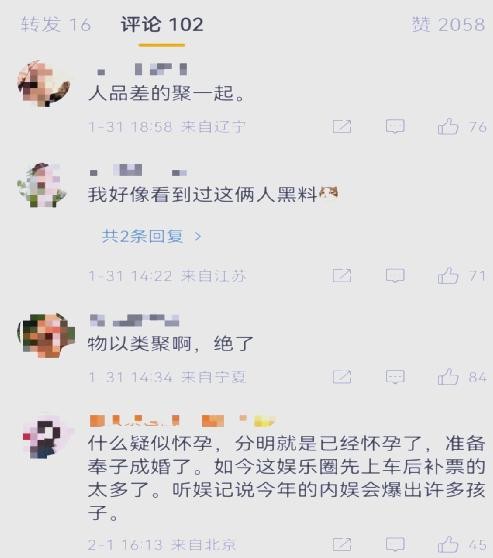This screenshot has height=558, width=493.
Task: Share the comment '物以类聚啊，绝了'
Action: [342, 377]
